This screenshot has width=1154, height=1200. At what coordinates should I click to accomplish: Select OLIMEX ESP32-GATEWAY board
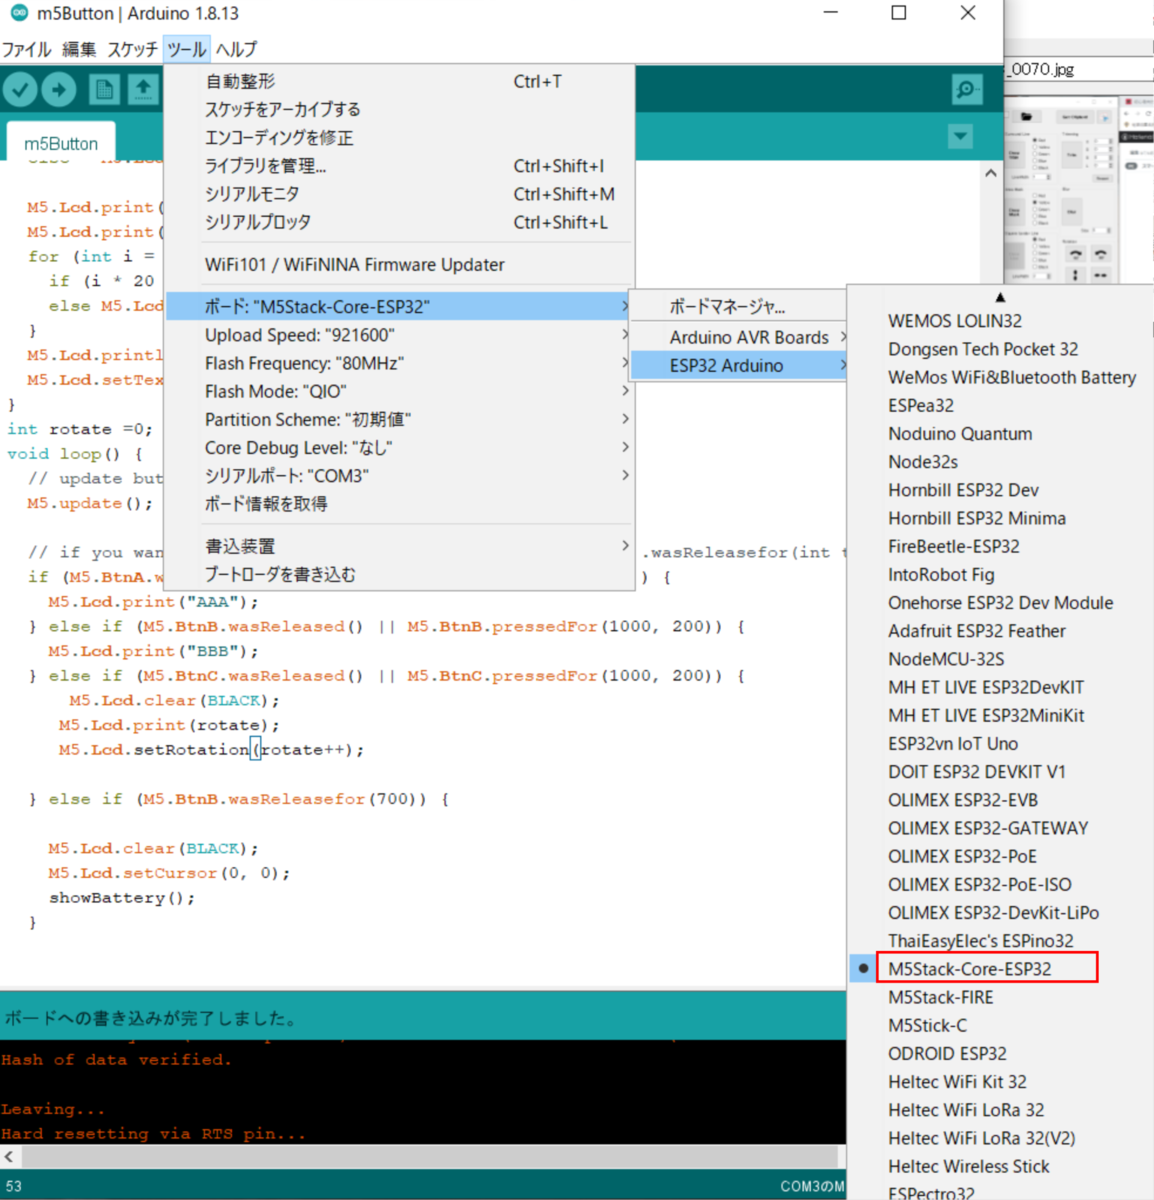tap(1000, 828)
